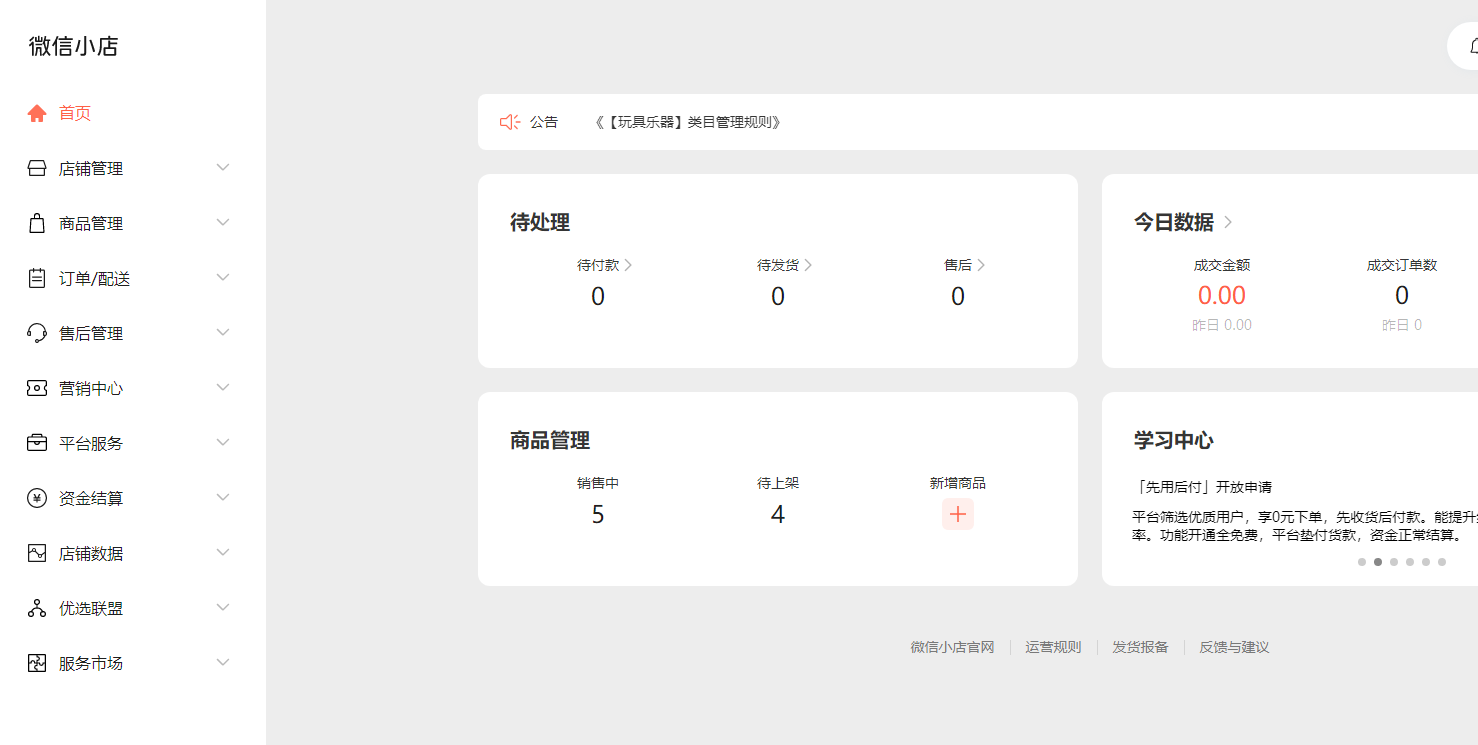
Task: Click the 微信小店 logo title
Action: [74, 46]
